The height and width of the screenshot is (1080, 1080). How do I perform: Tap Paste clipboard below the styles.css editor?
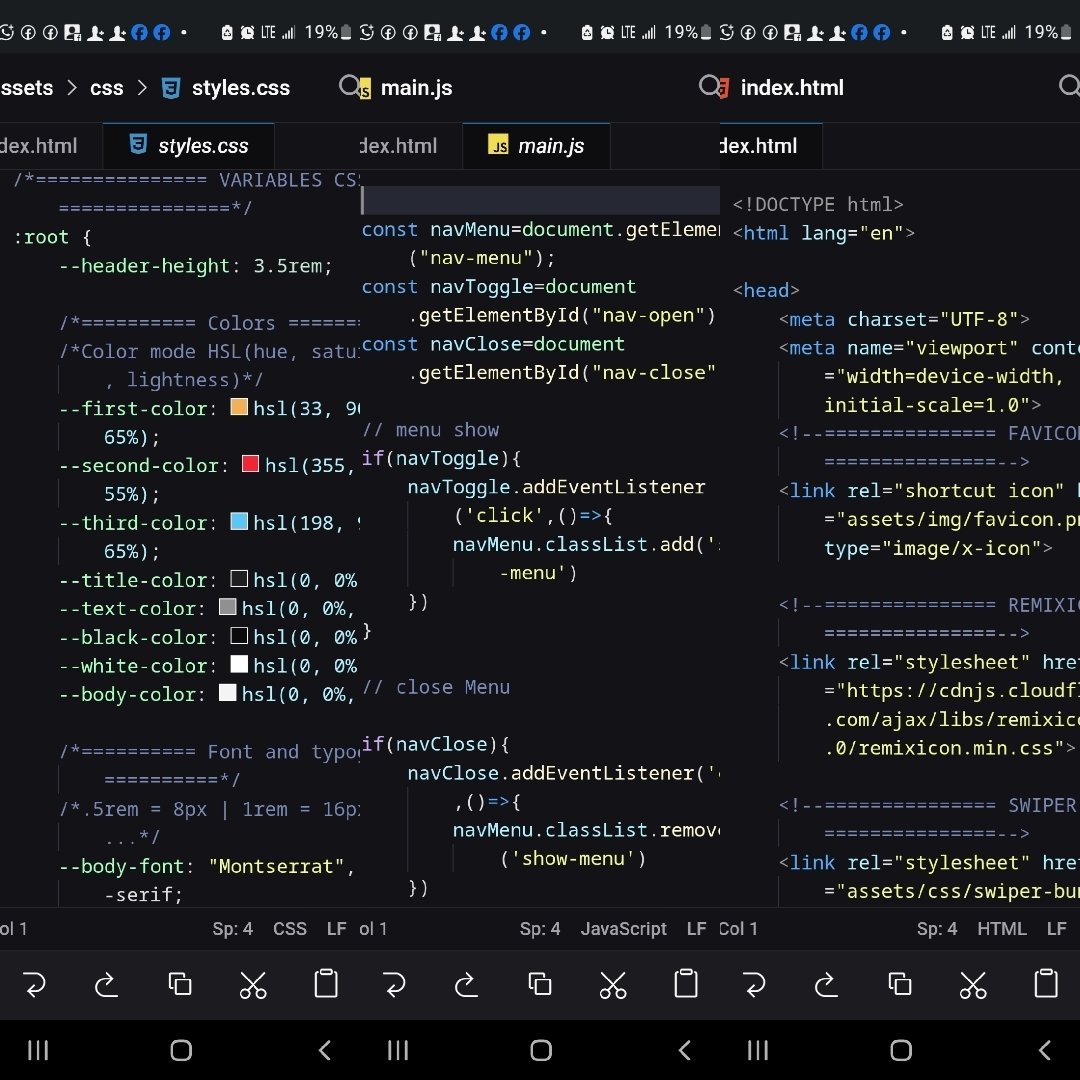pos(326,984)
